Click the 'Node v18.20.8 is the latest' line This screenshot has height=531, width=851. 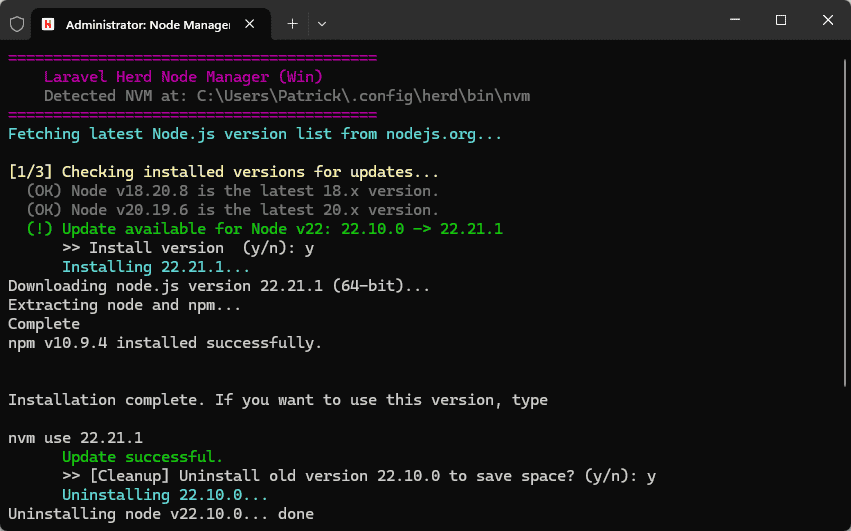click(232, 191)
